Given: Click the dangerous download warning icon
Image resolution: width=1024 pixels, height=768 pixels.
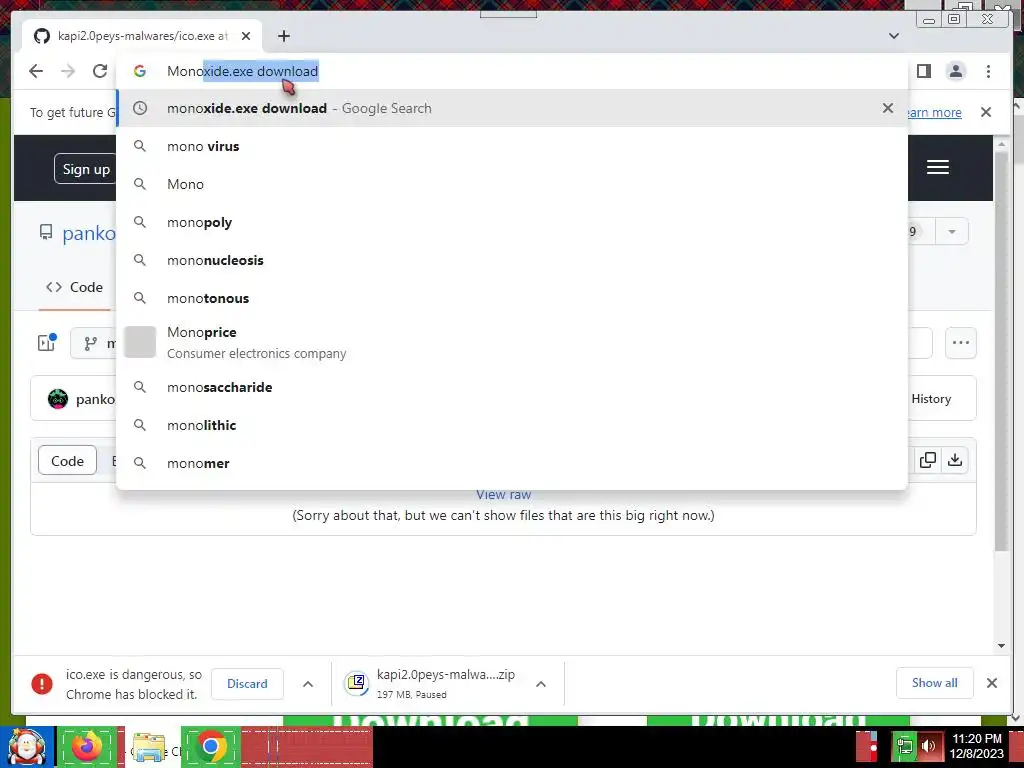Looking at the screenshot, I should (x=42, y=684).
